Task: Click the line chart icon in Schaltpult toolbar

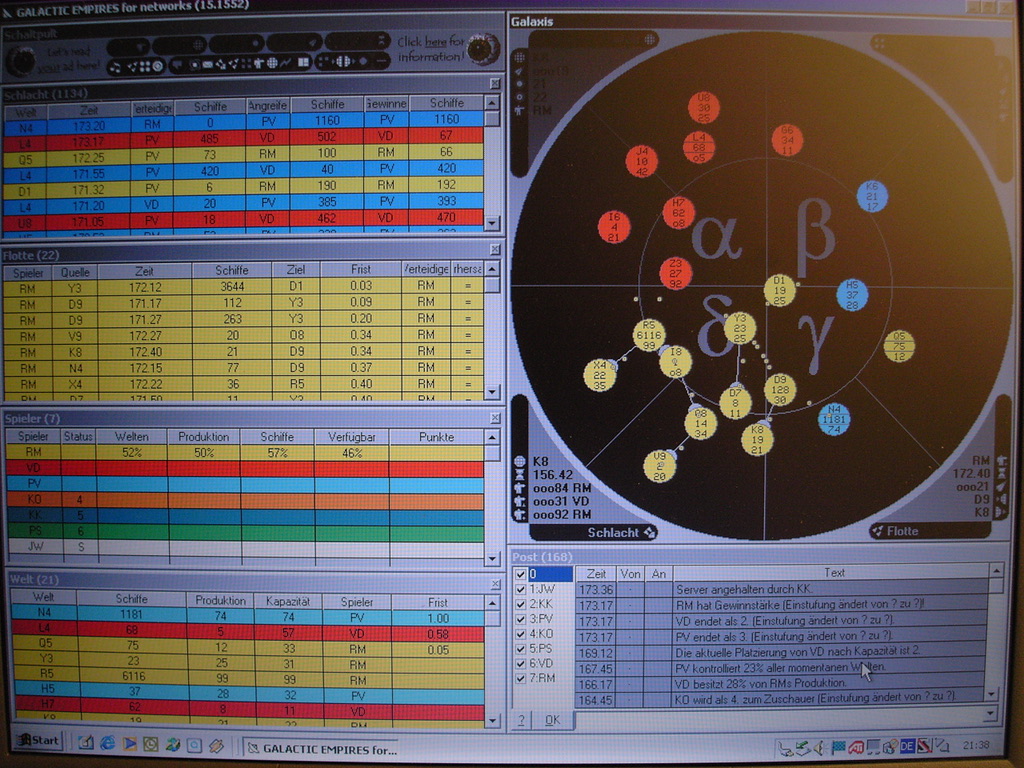Action: [x=285, y=63]
